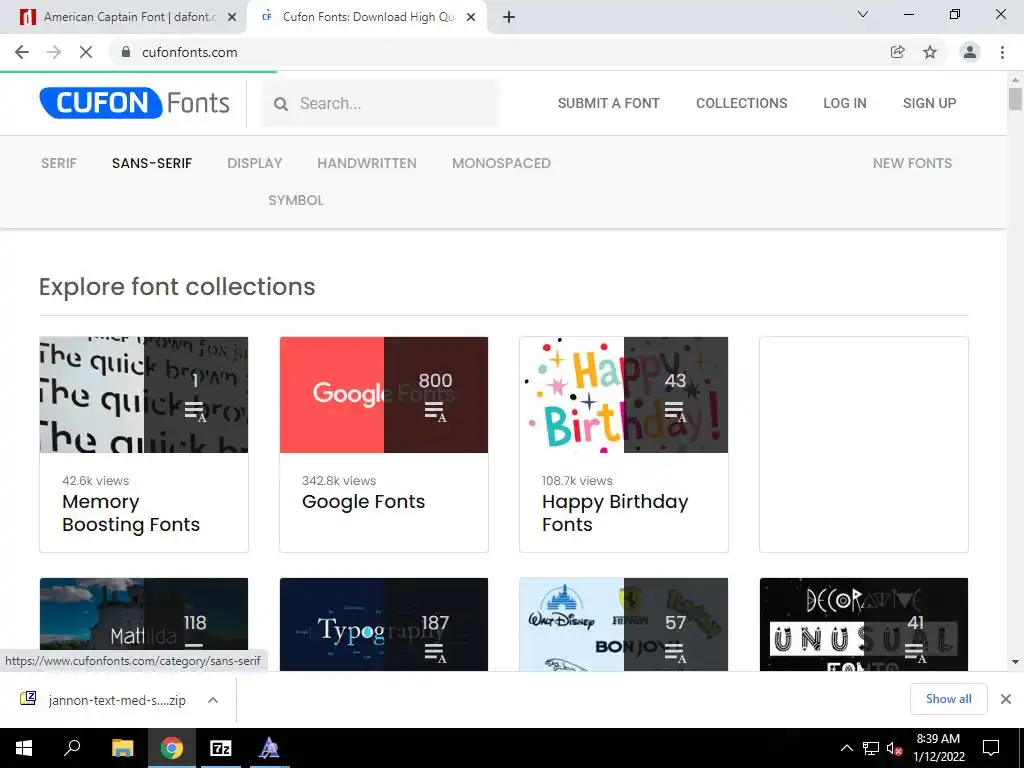This screenshot has height=768, width=1024.
Task: Click the font list icon on Memory Boosting card
Action: coord(195,412)
